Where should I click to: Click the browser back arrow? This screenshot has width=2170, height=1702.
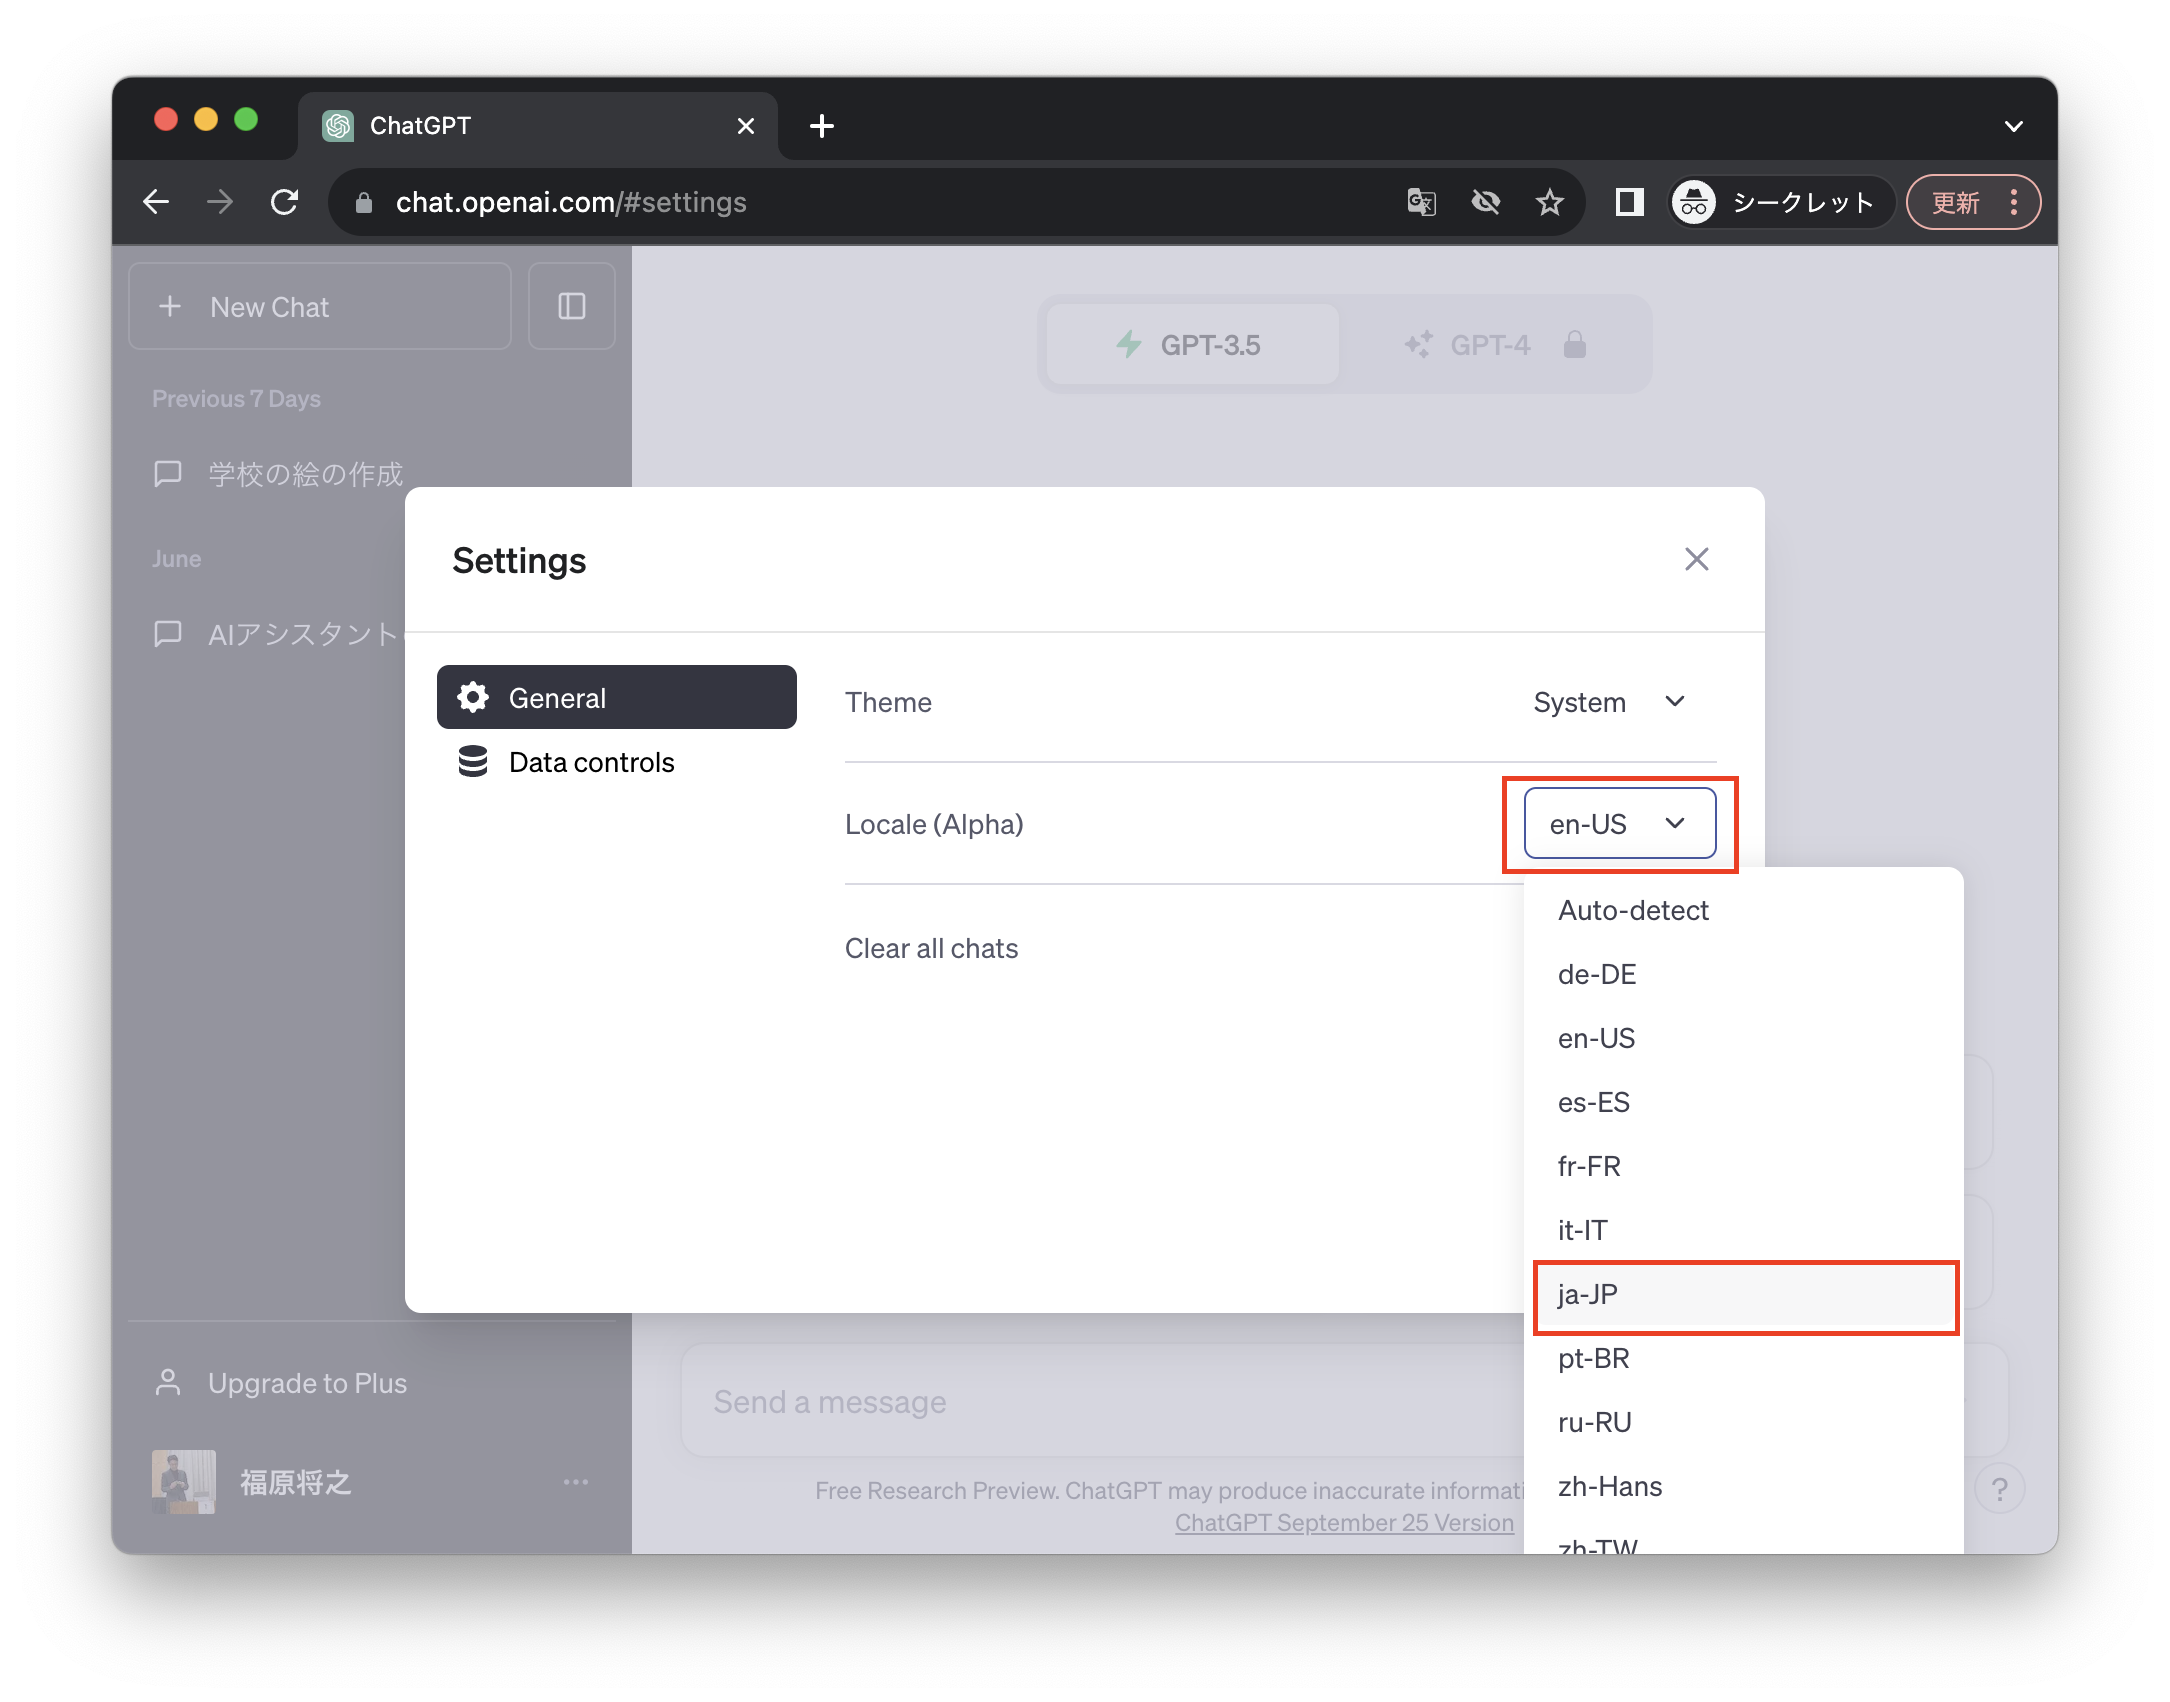point(156,202)
